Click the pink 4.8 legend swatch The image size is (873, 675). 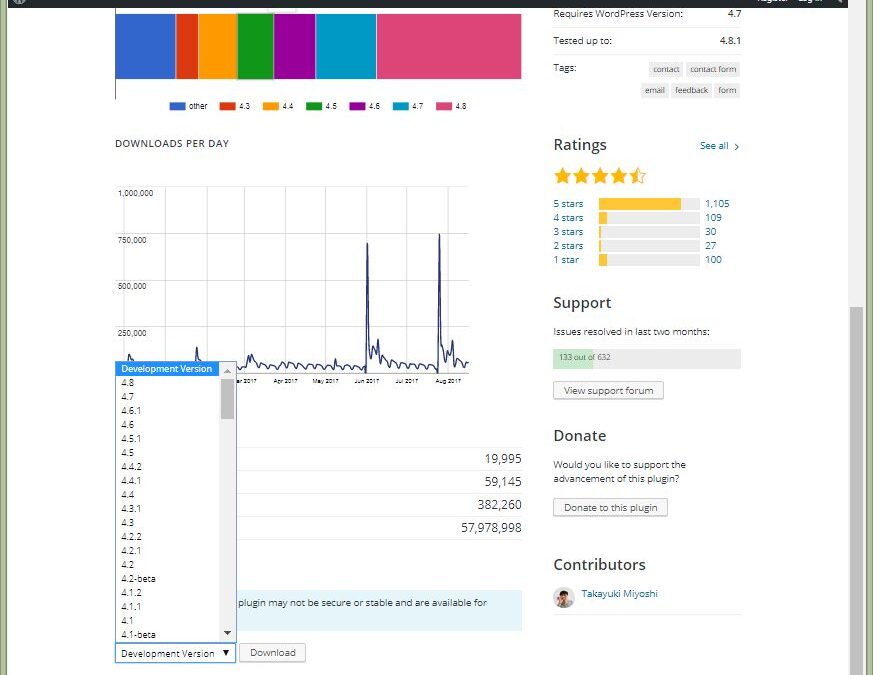[444, 106]
